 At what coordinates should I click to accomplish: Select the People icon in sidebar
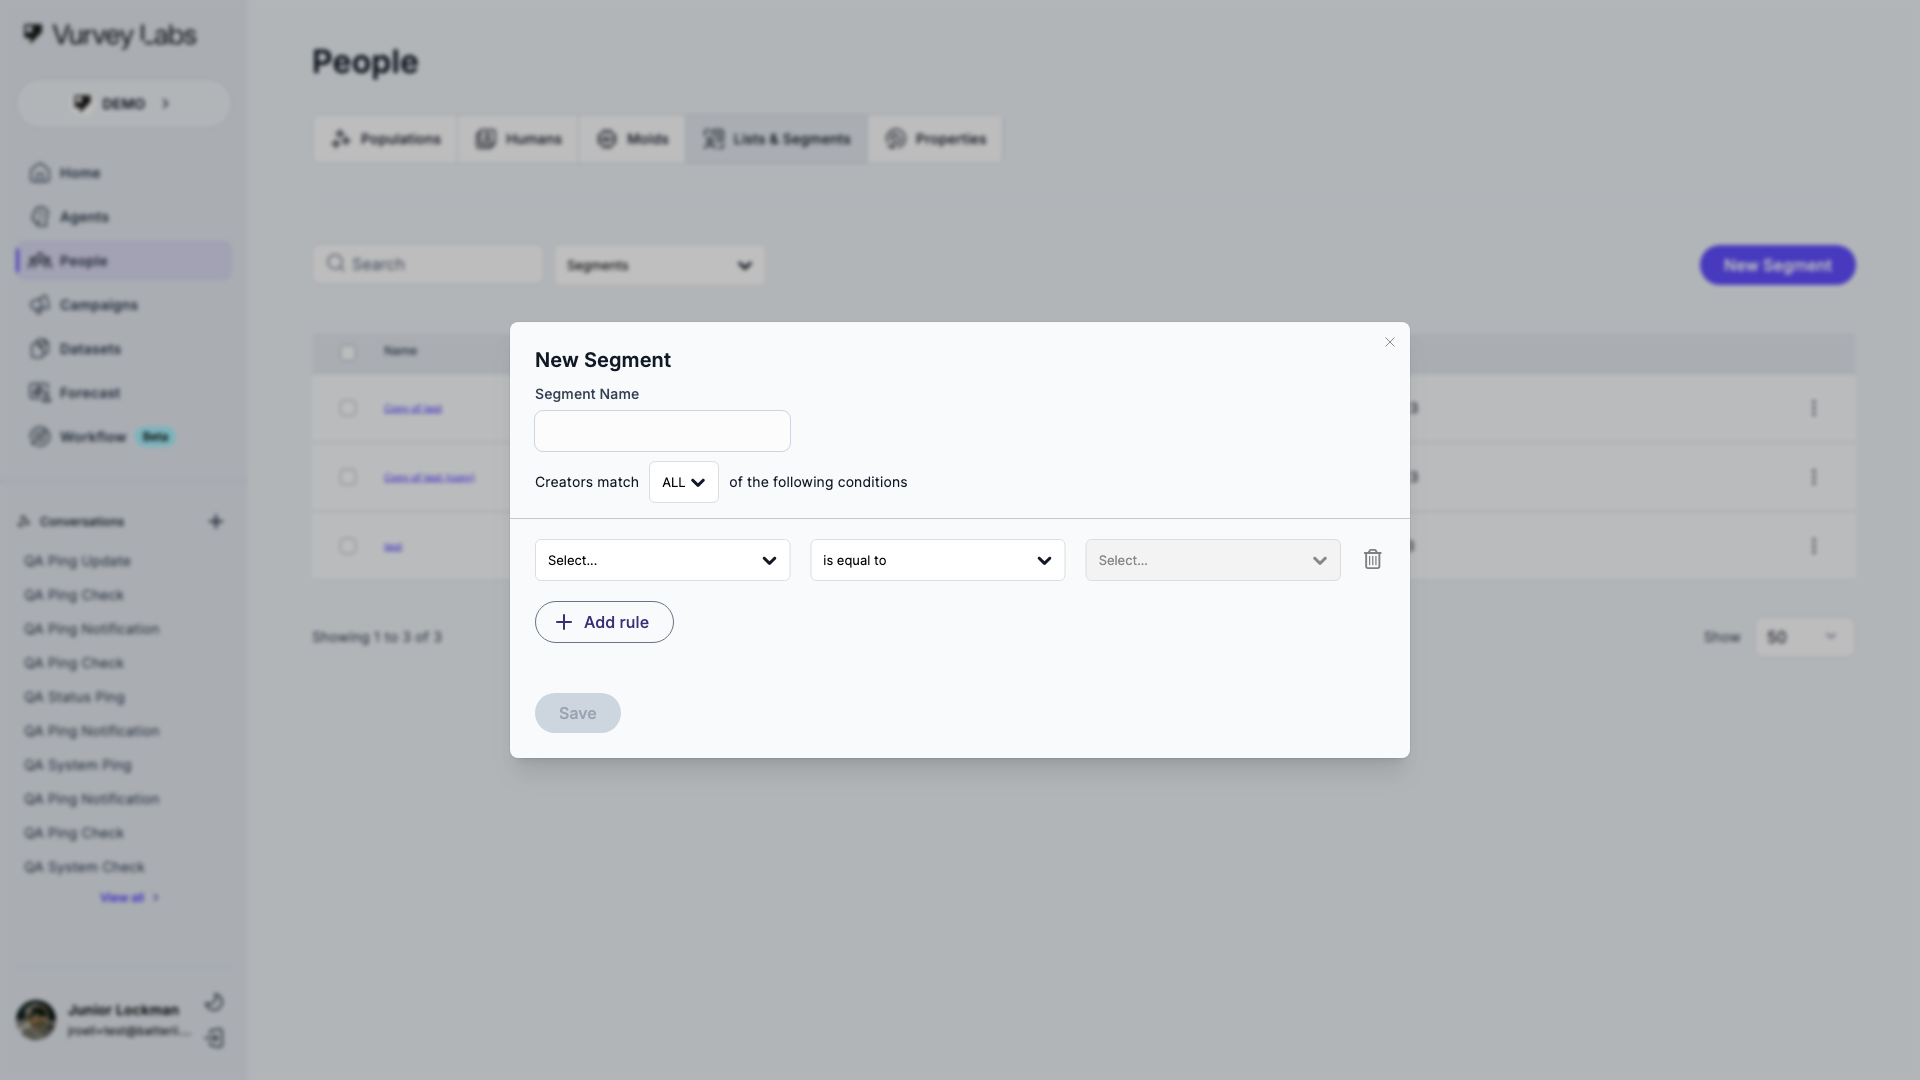click(x=40, y=261)
